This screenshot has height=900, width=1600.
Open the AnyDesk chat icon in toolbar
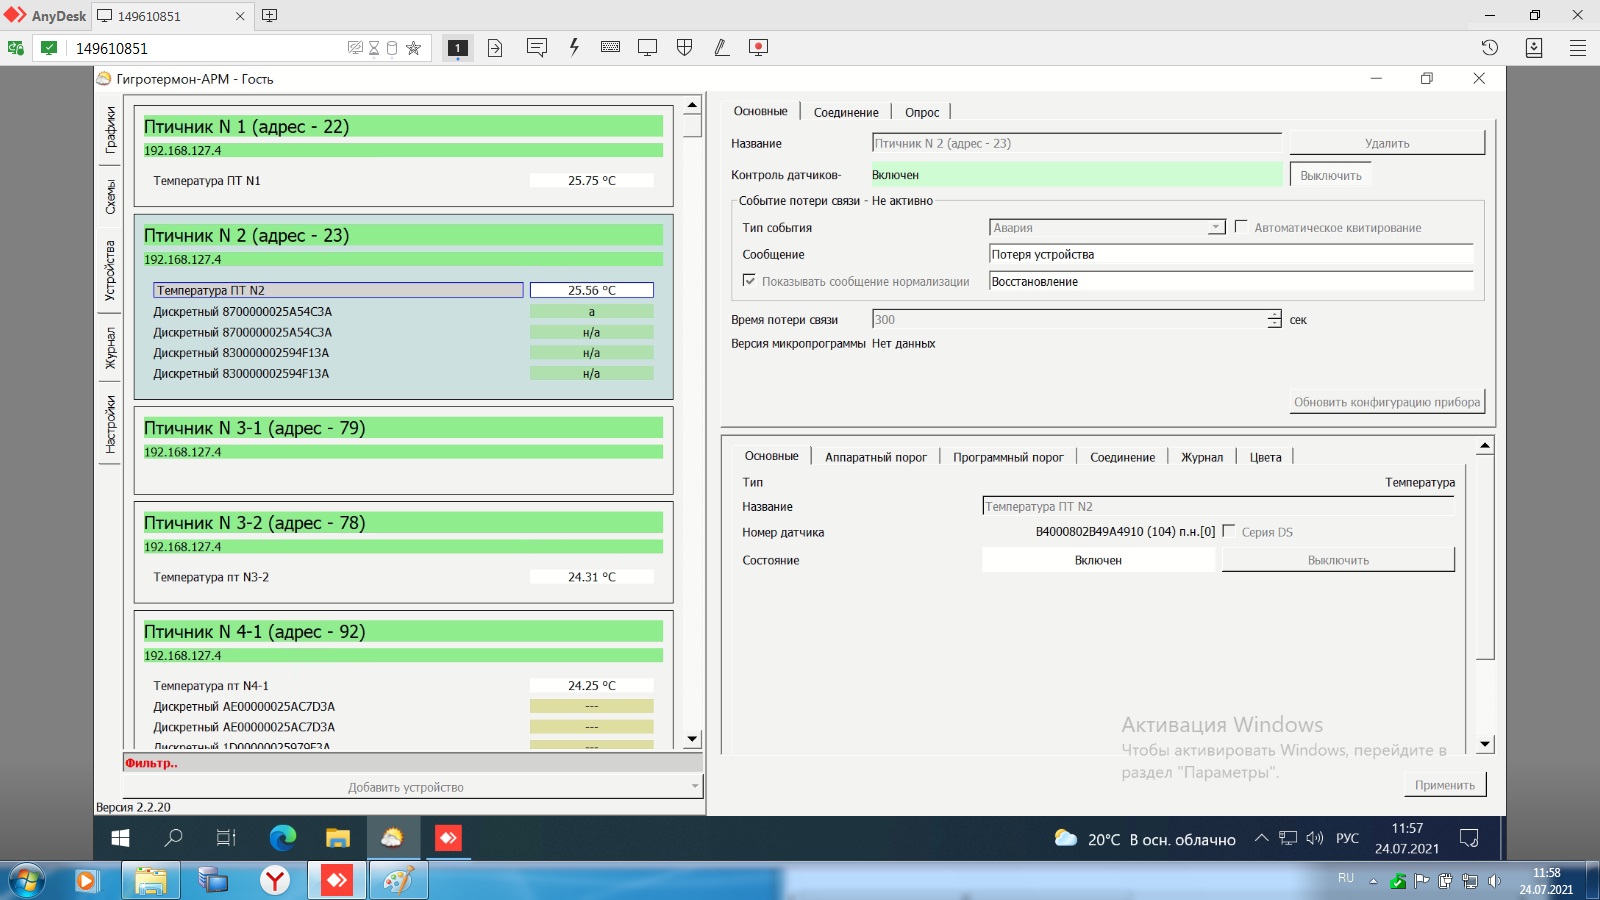click(537, 47)
